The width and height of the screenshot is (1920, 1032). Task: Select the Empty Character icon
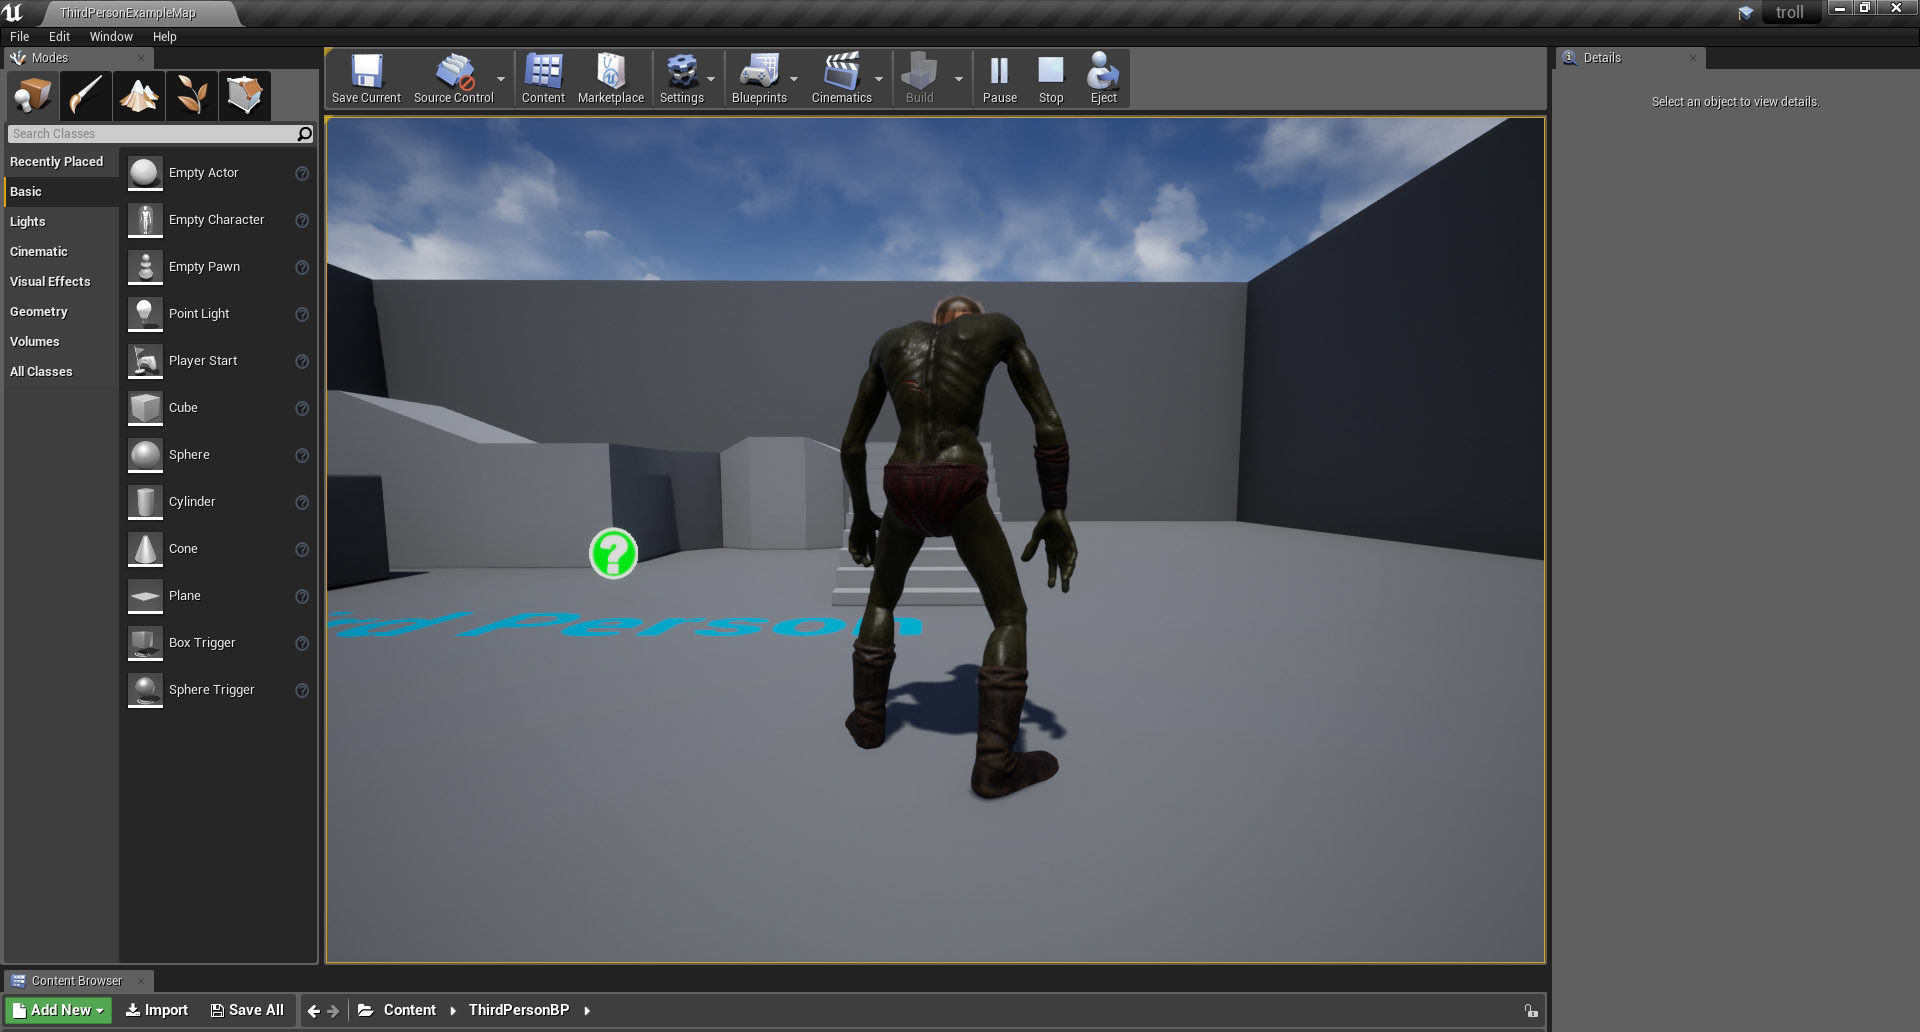coord(145,220)
